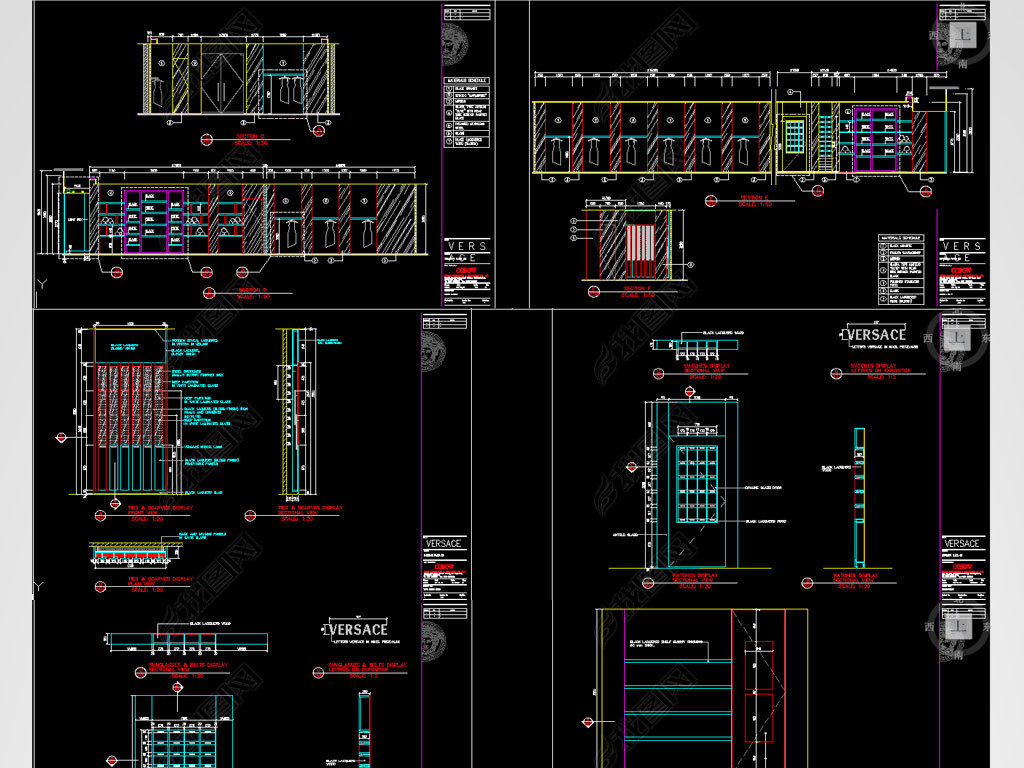Select the Ties & Scarves Display Plan View label
Viewport: 1024px width, 768px height.
tap(159, 581)
